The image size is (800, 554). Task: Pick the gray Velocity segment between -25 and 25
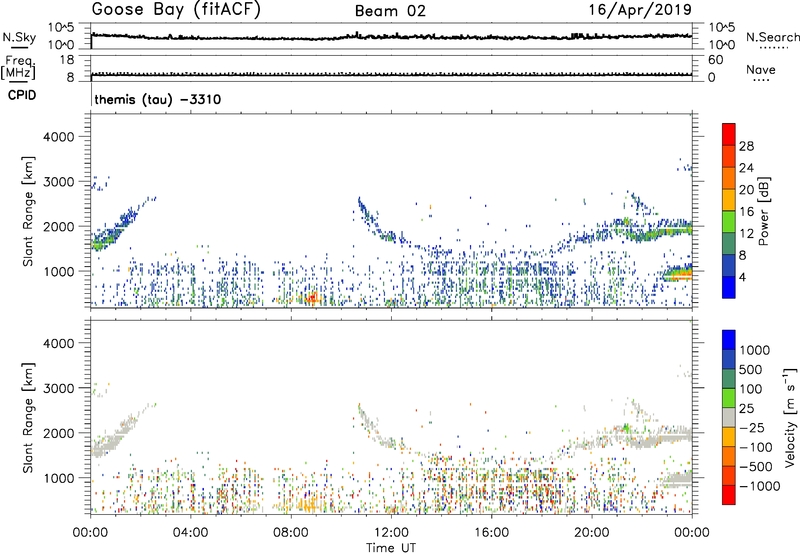click(729, 417)
